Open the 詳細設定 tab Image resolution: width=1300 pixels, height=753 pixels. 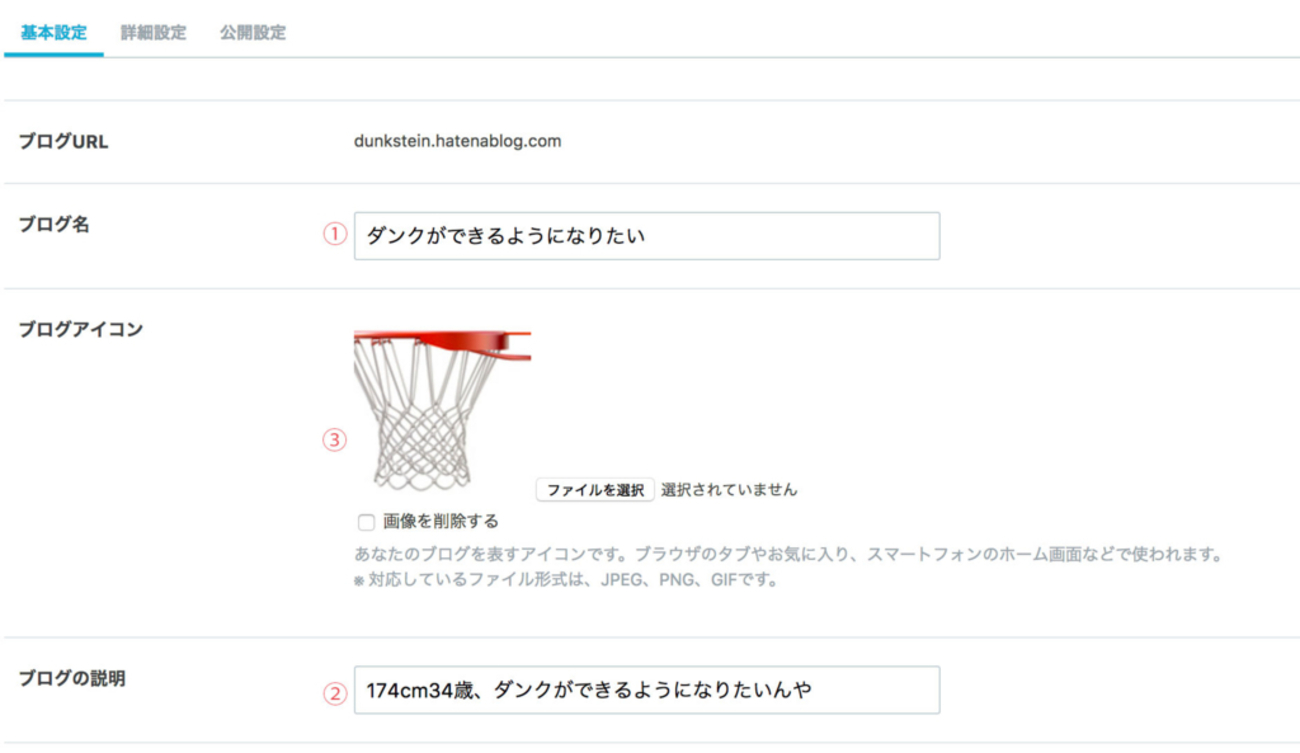tap(153, 33)
